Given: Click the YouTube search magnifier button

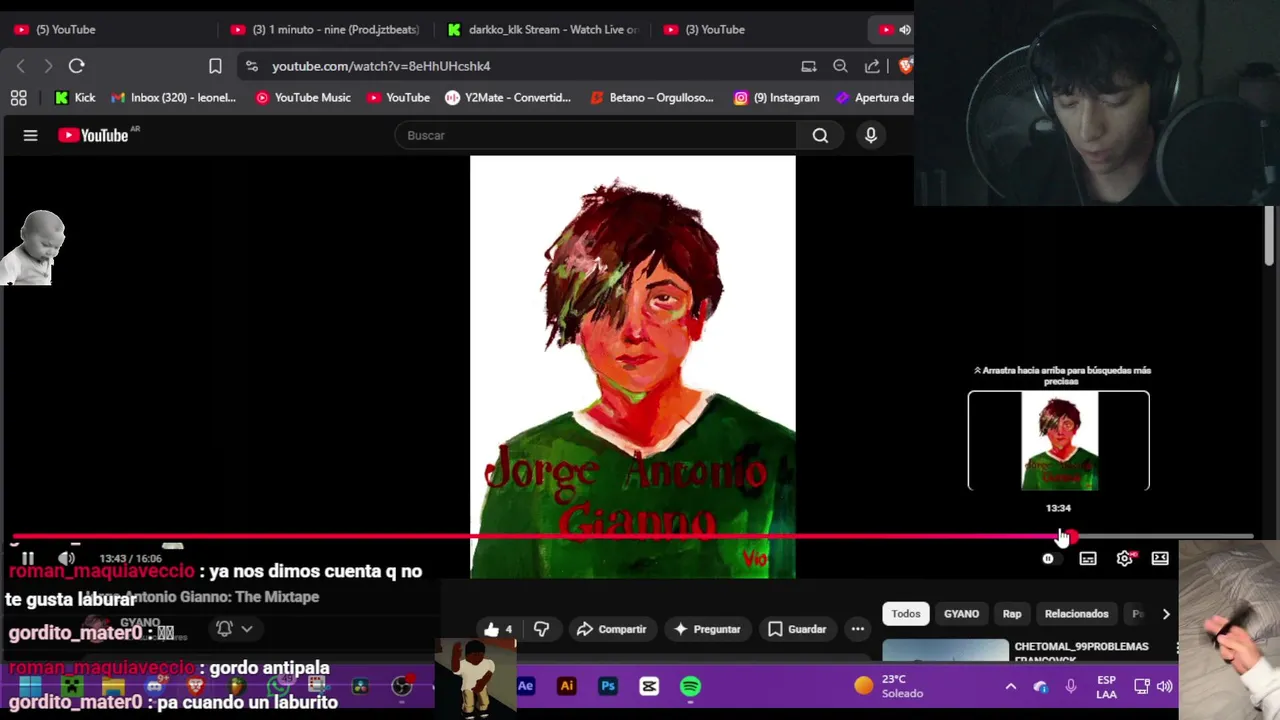Looking at the screenshot, I should pos(820,135).
